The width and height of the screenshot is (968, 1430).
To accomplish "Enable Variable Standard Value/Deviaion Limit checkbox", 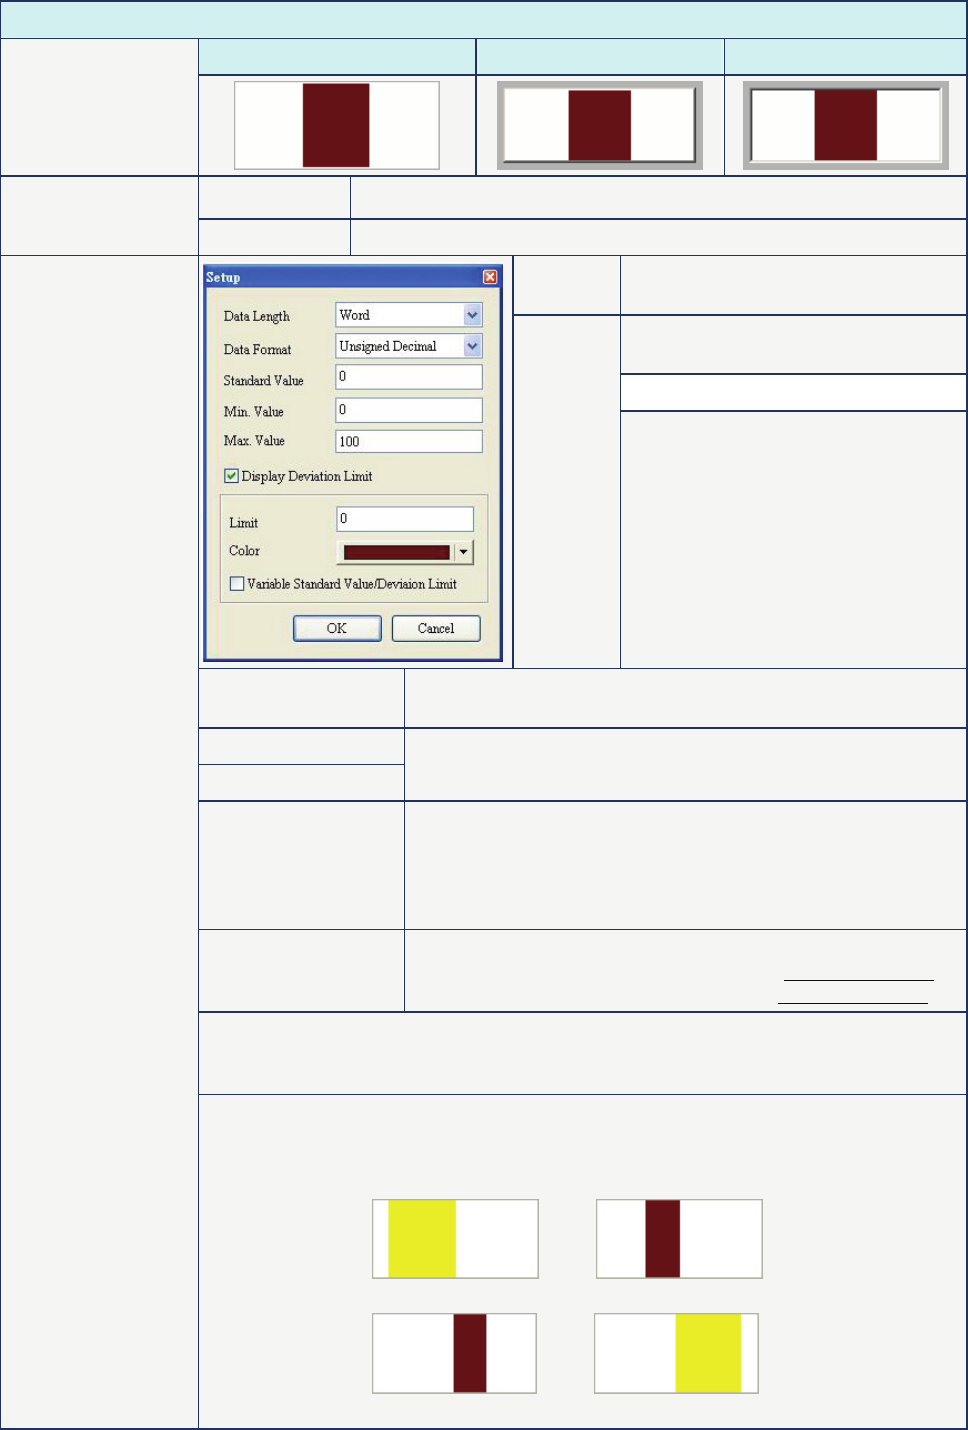I will coord(237,584).
